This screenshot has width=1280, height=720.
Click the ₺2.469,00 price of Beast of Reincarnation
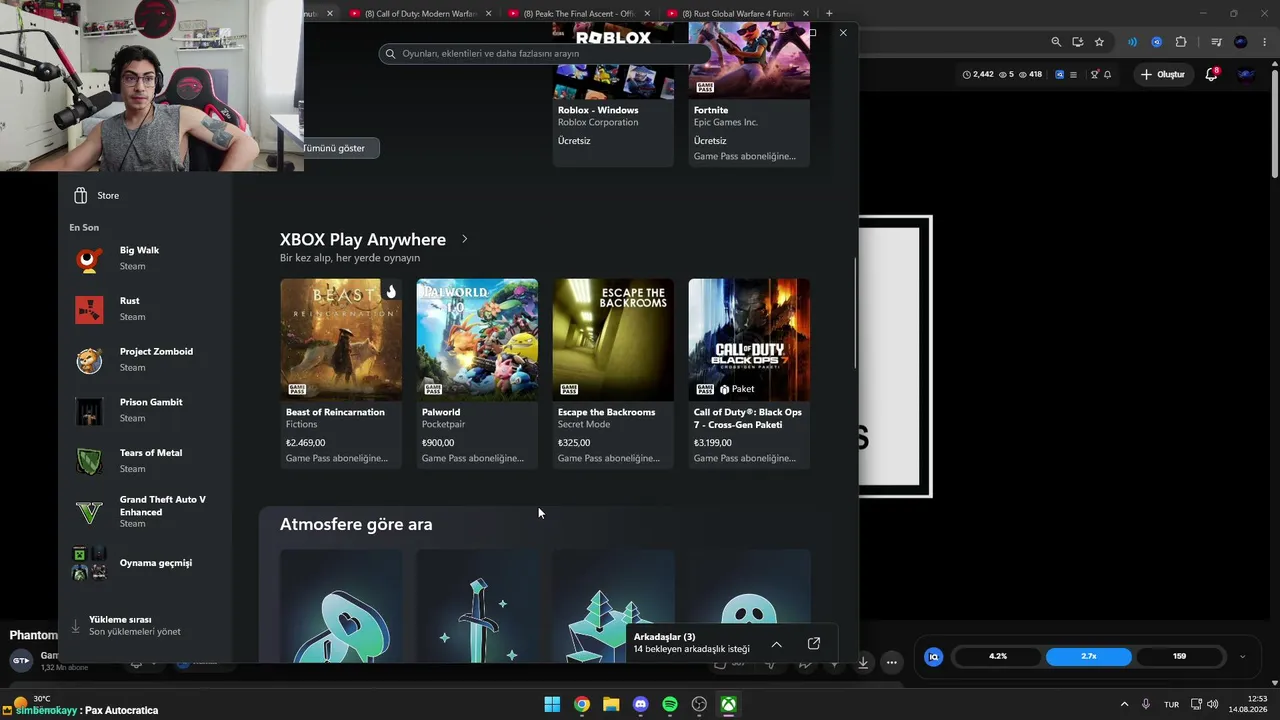tap(305, 443)
